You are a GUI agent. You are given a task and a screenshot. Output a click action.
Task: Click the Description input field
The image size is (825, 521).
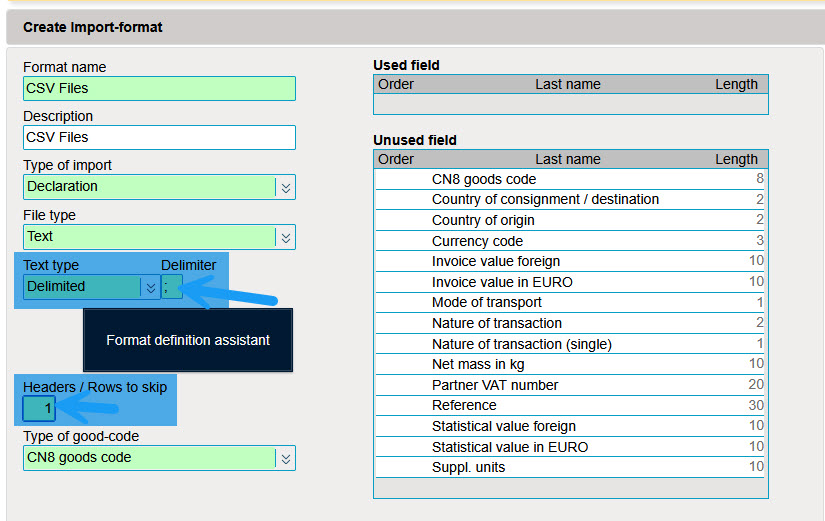tap(159, 137)
